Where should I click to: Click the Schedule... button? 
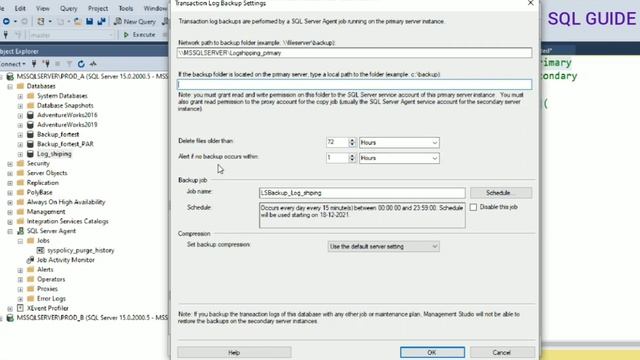click(501, 193)
